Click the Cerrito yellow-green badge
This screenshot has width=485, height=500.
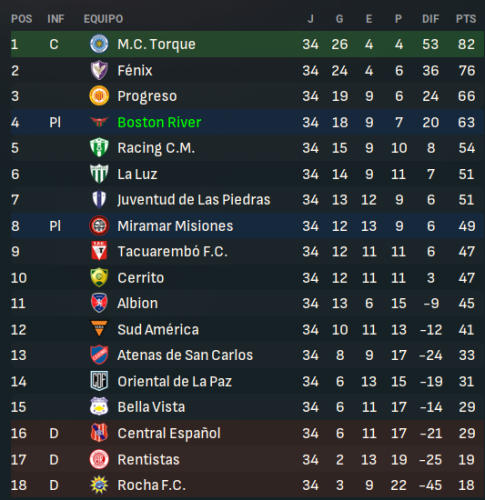99,277
